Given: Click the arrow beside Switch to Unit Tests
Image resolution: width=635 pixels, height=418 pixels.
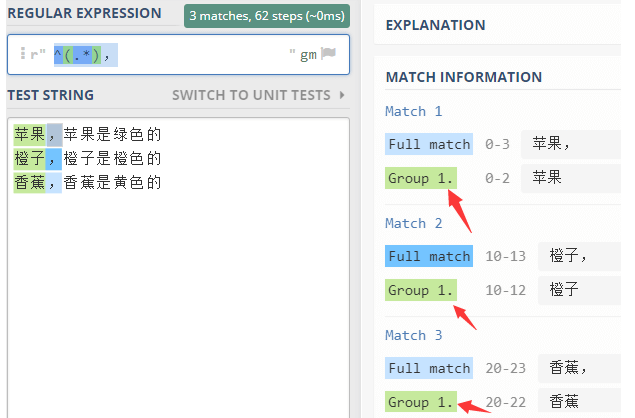Looking at the screenshot, I should click(x=343, y=95).
